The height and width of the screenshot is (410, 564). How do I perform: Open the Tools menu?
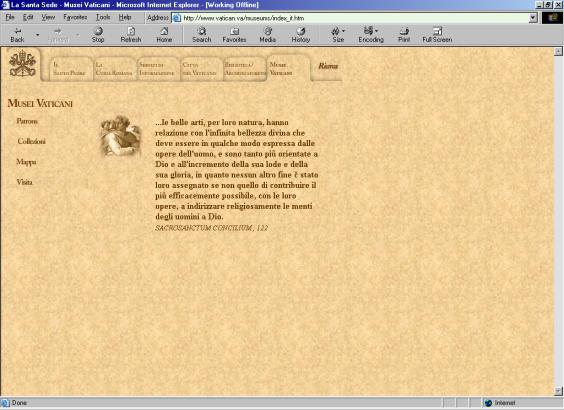point(103,17)
